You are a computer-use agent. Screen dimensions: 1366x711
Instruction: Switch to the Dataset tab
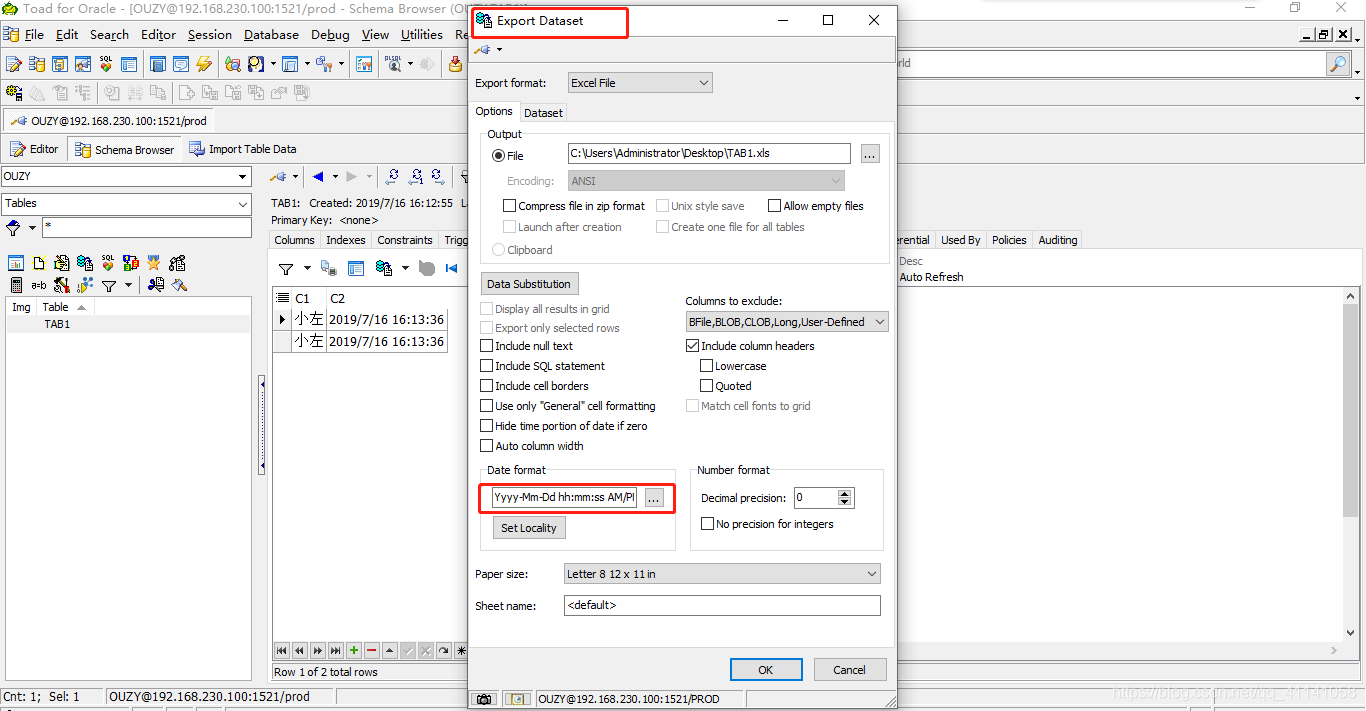tap(543, 113)
